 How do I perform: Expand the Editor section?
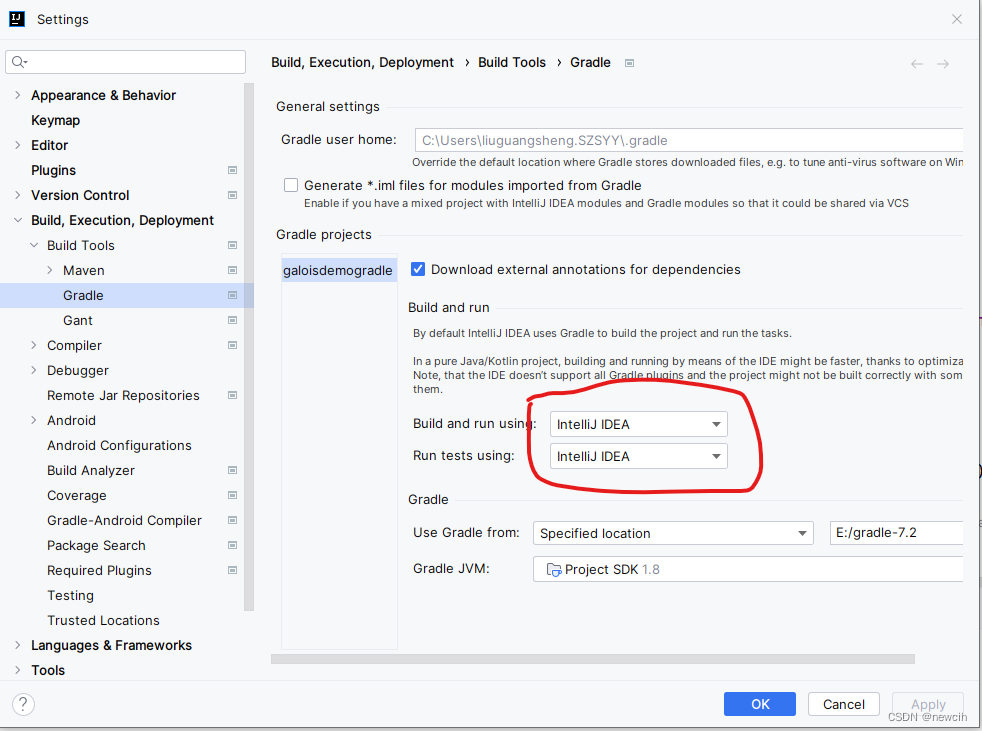coord(18,145)
